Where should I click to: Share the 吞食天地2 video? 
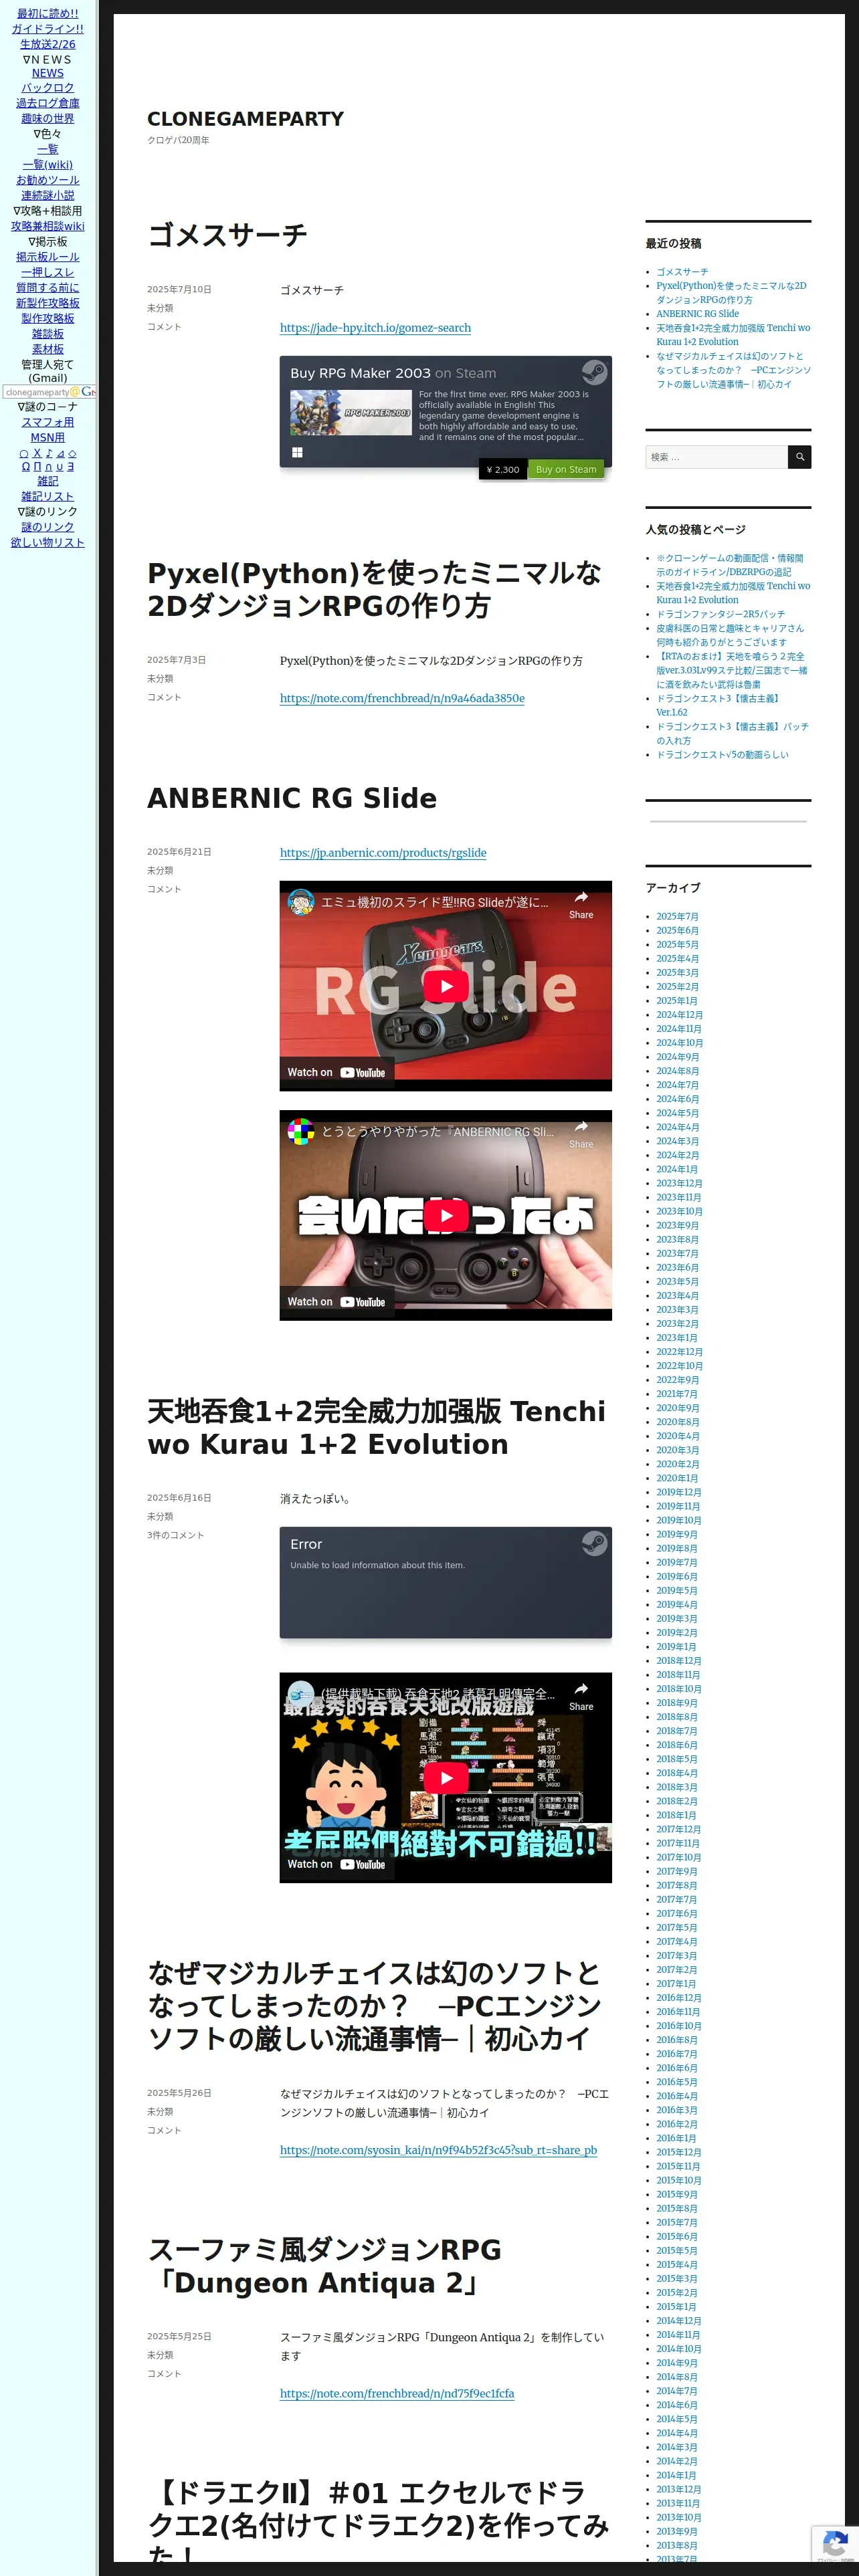click(x=581, y=1697)
